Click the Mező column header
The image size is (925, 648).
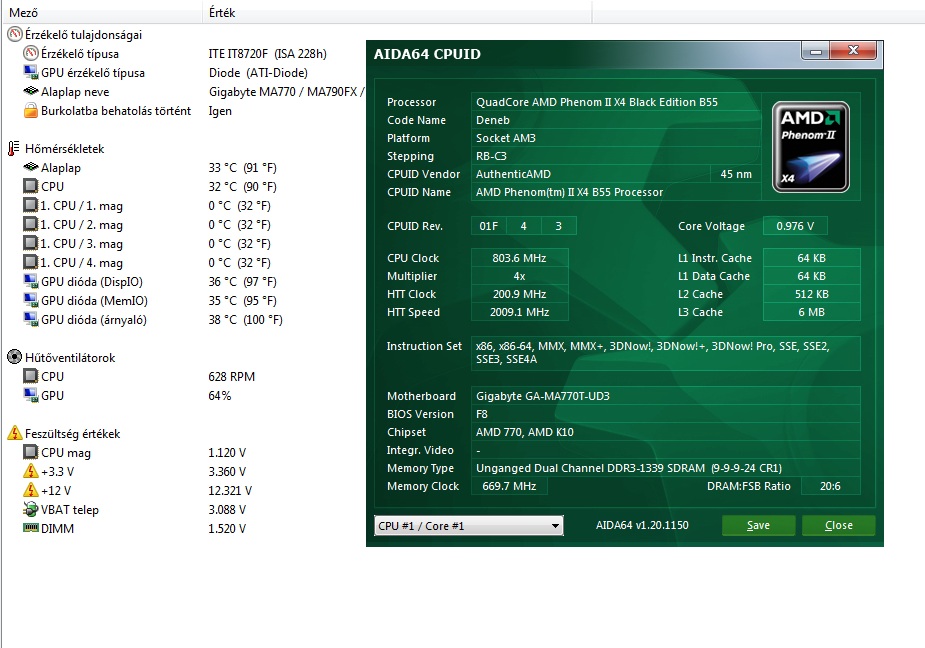coord(102,12)
